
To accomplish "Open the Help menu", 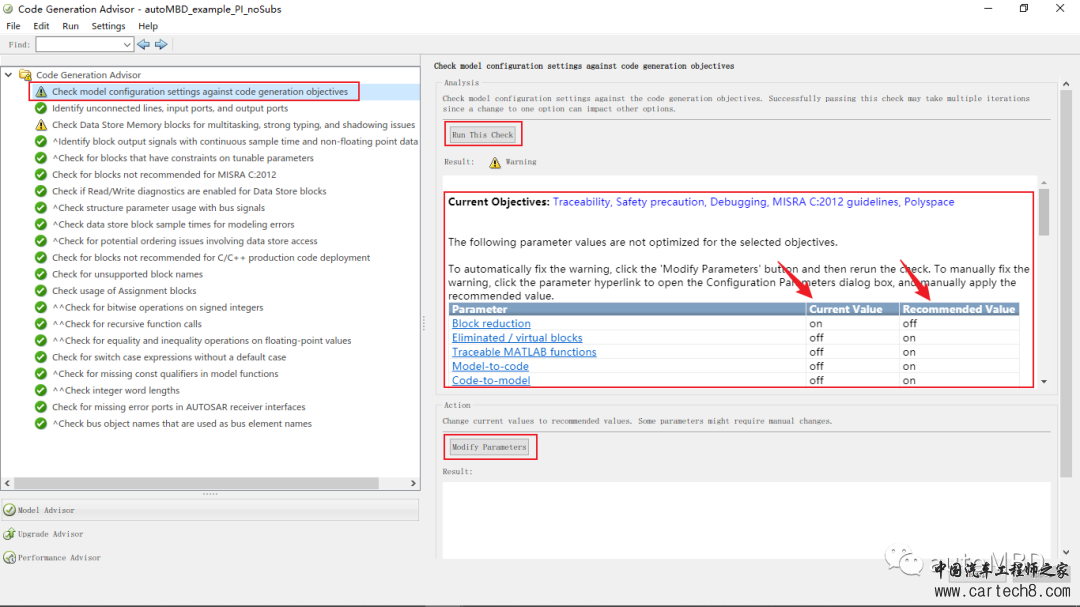I will 148,25.
